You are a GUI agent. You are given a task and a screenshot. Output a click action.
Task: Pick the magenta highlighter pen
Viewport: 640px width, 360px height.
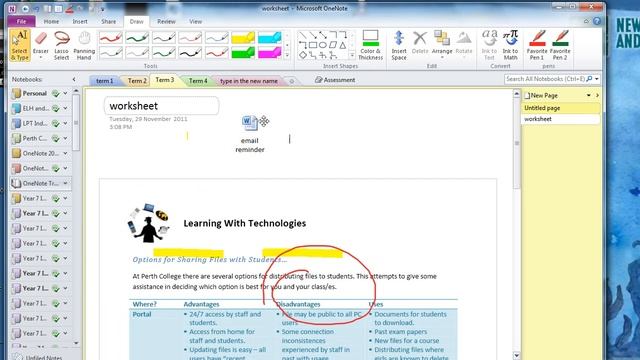point(269,53)
